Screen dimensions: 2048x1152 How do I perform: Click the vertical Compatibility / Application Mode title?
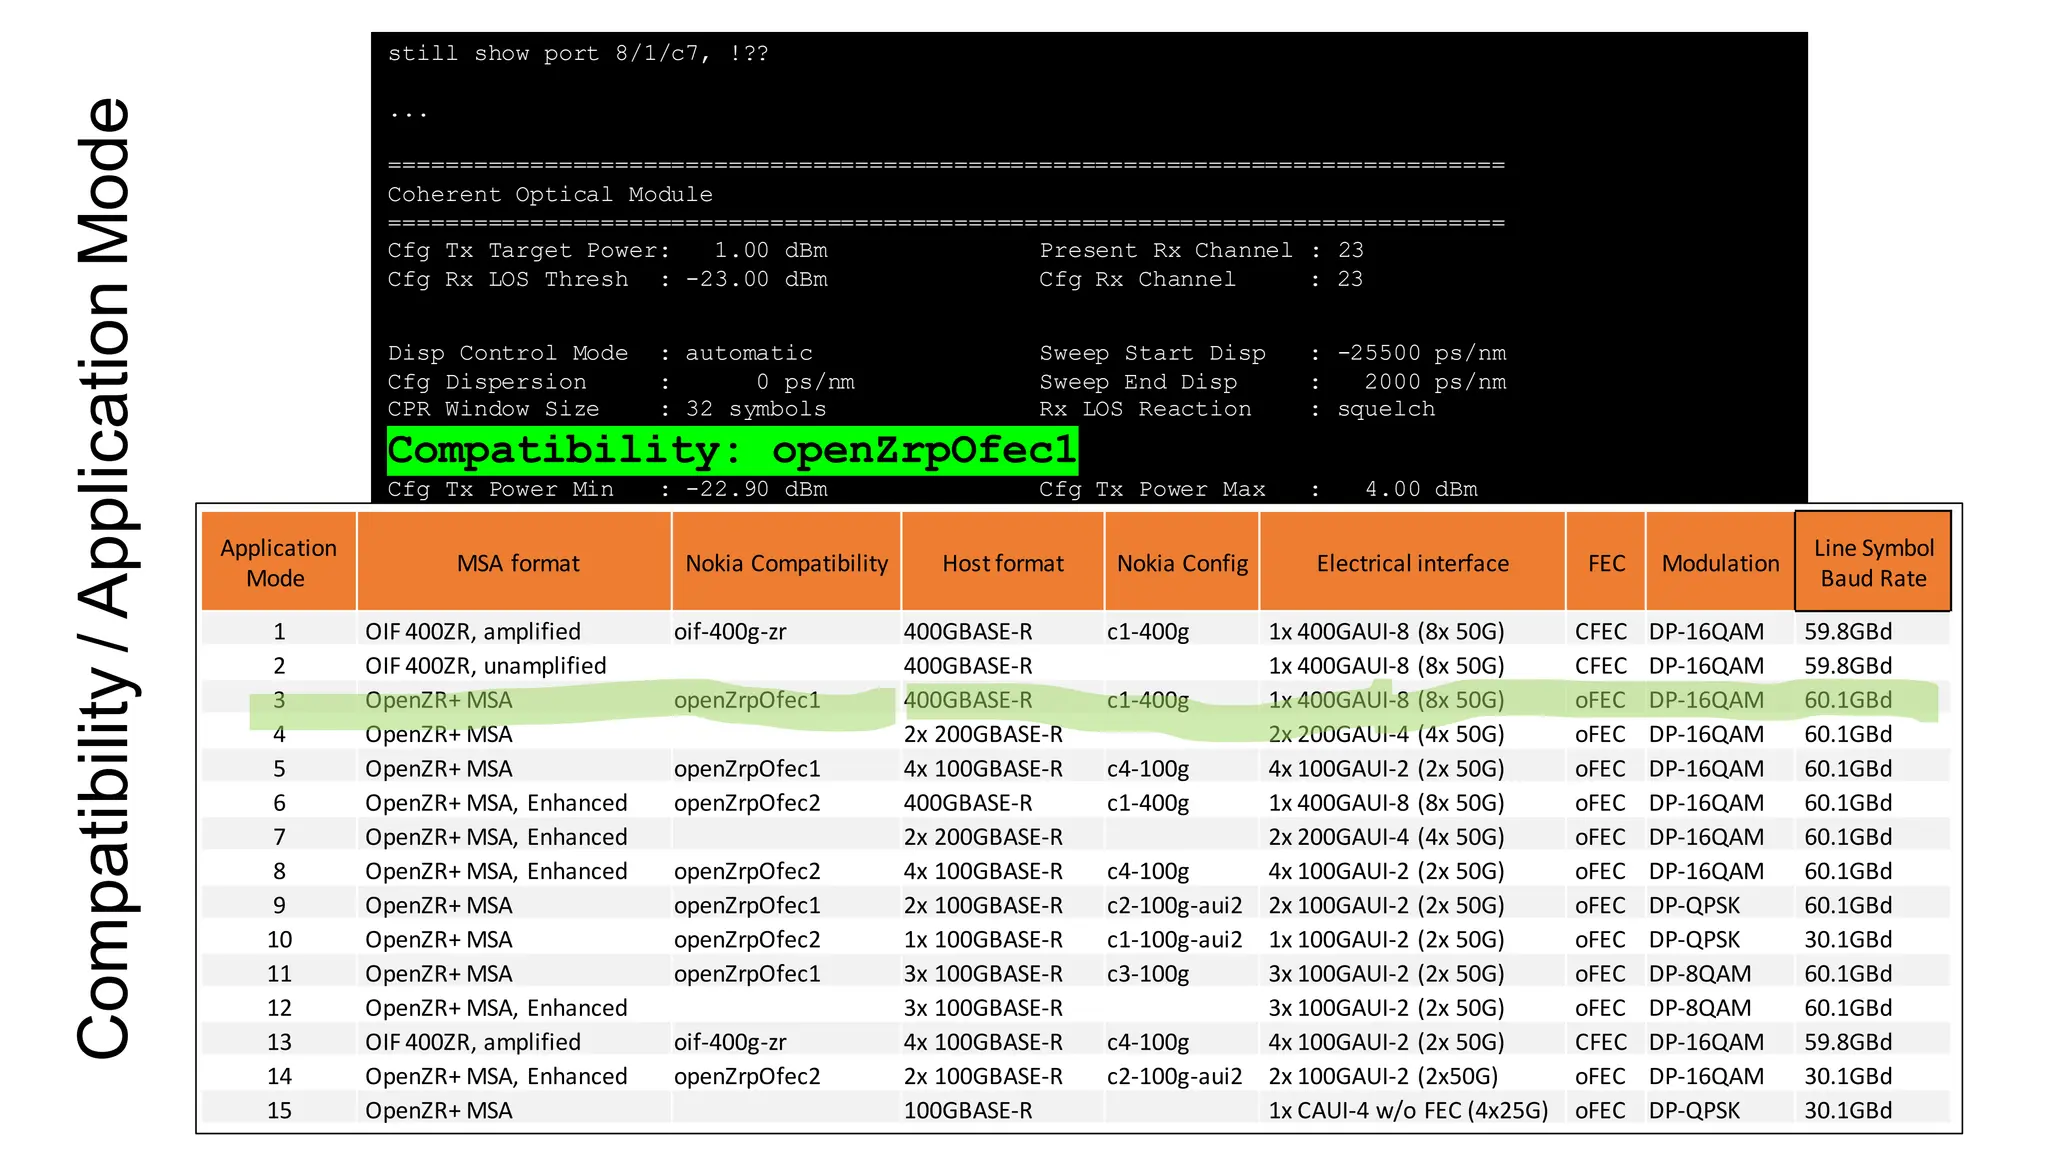click(103, 578)
